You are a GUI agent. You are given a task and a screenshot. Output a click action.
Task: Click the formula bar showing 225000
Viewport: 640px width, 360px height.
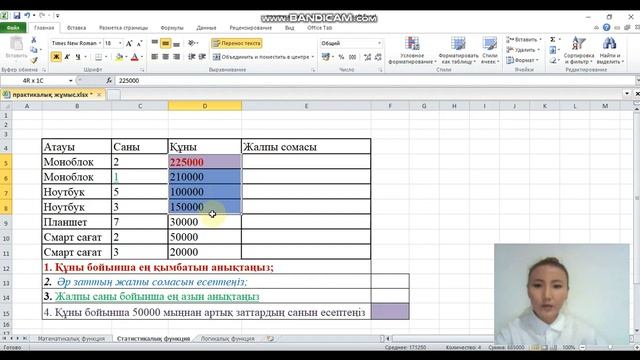click(376, 80)
